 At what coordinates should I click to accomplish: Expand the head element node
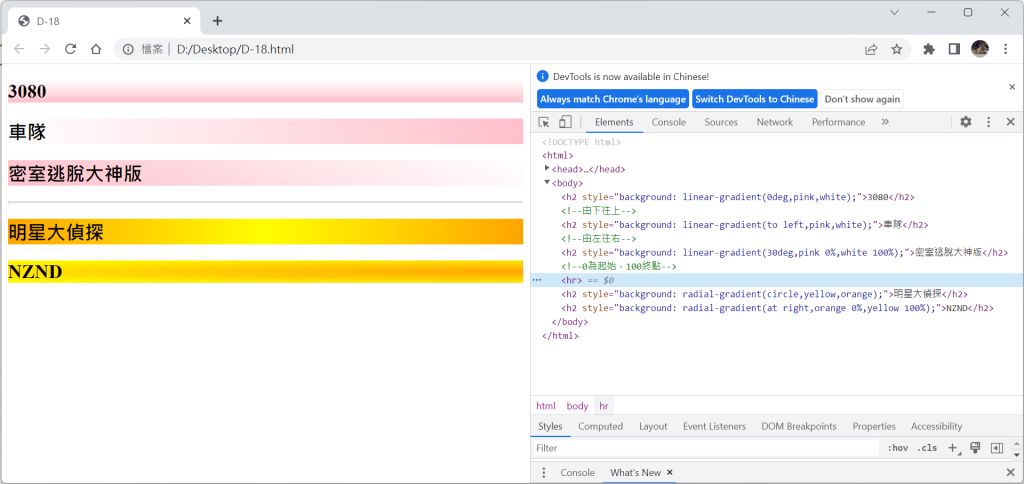547,168
